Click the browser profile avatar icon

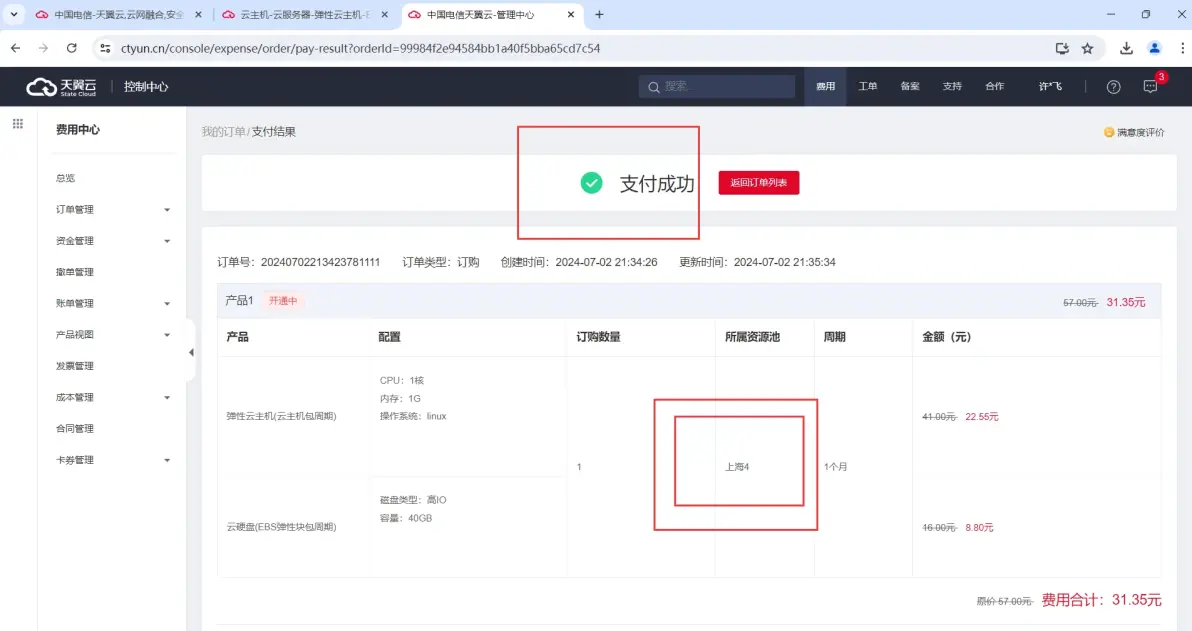[1155, 48]
